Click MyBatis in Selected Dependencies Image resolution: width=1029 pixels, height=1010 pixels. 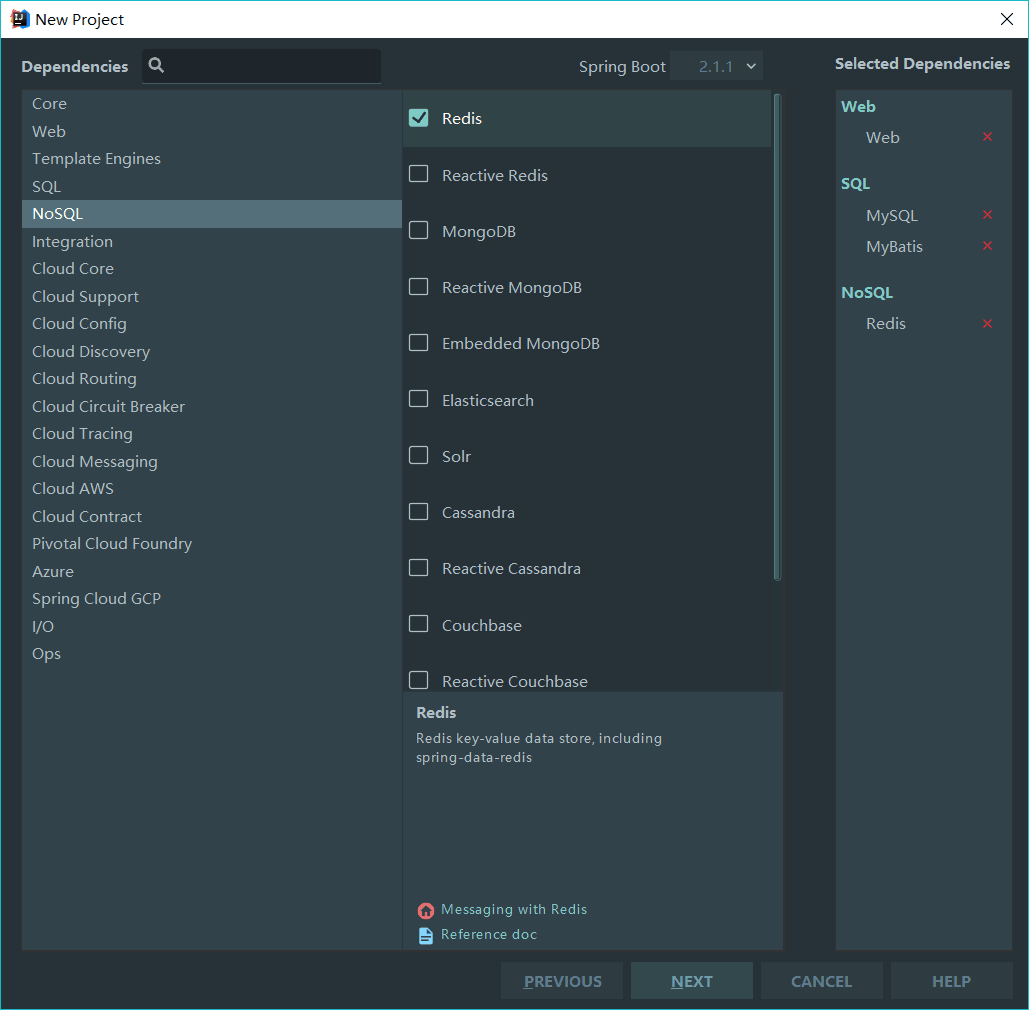(x=894, y=247)
